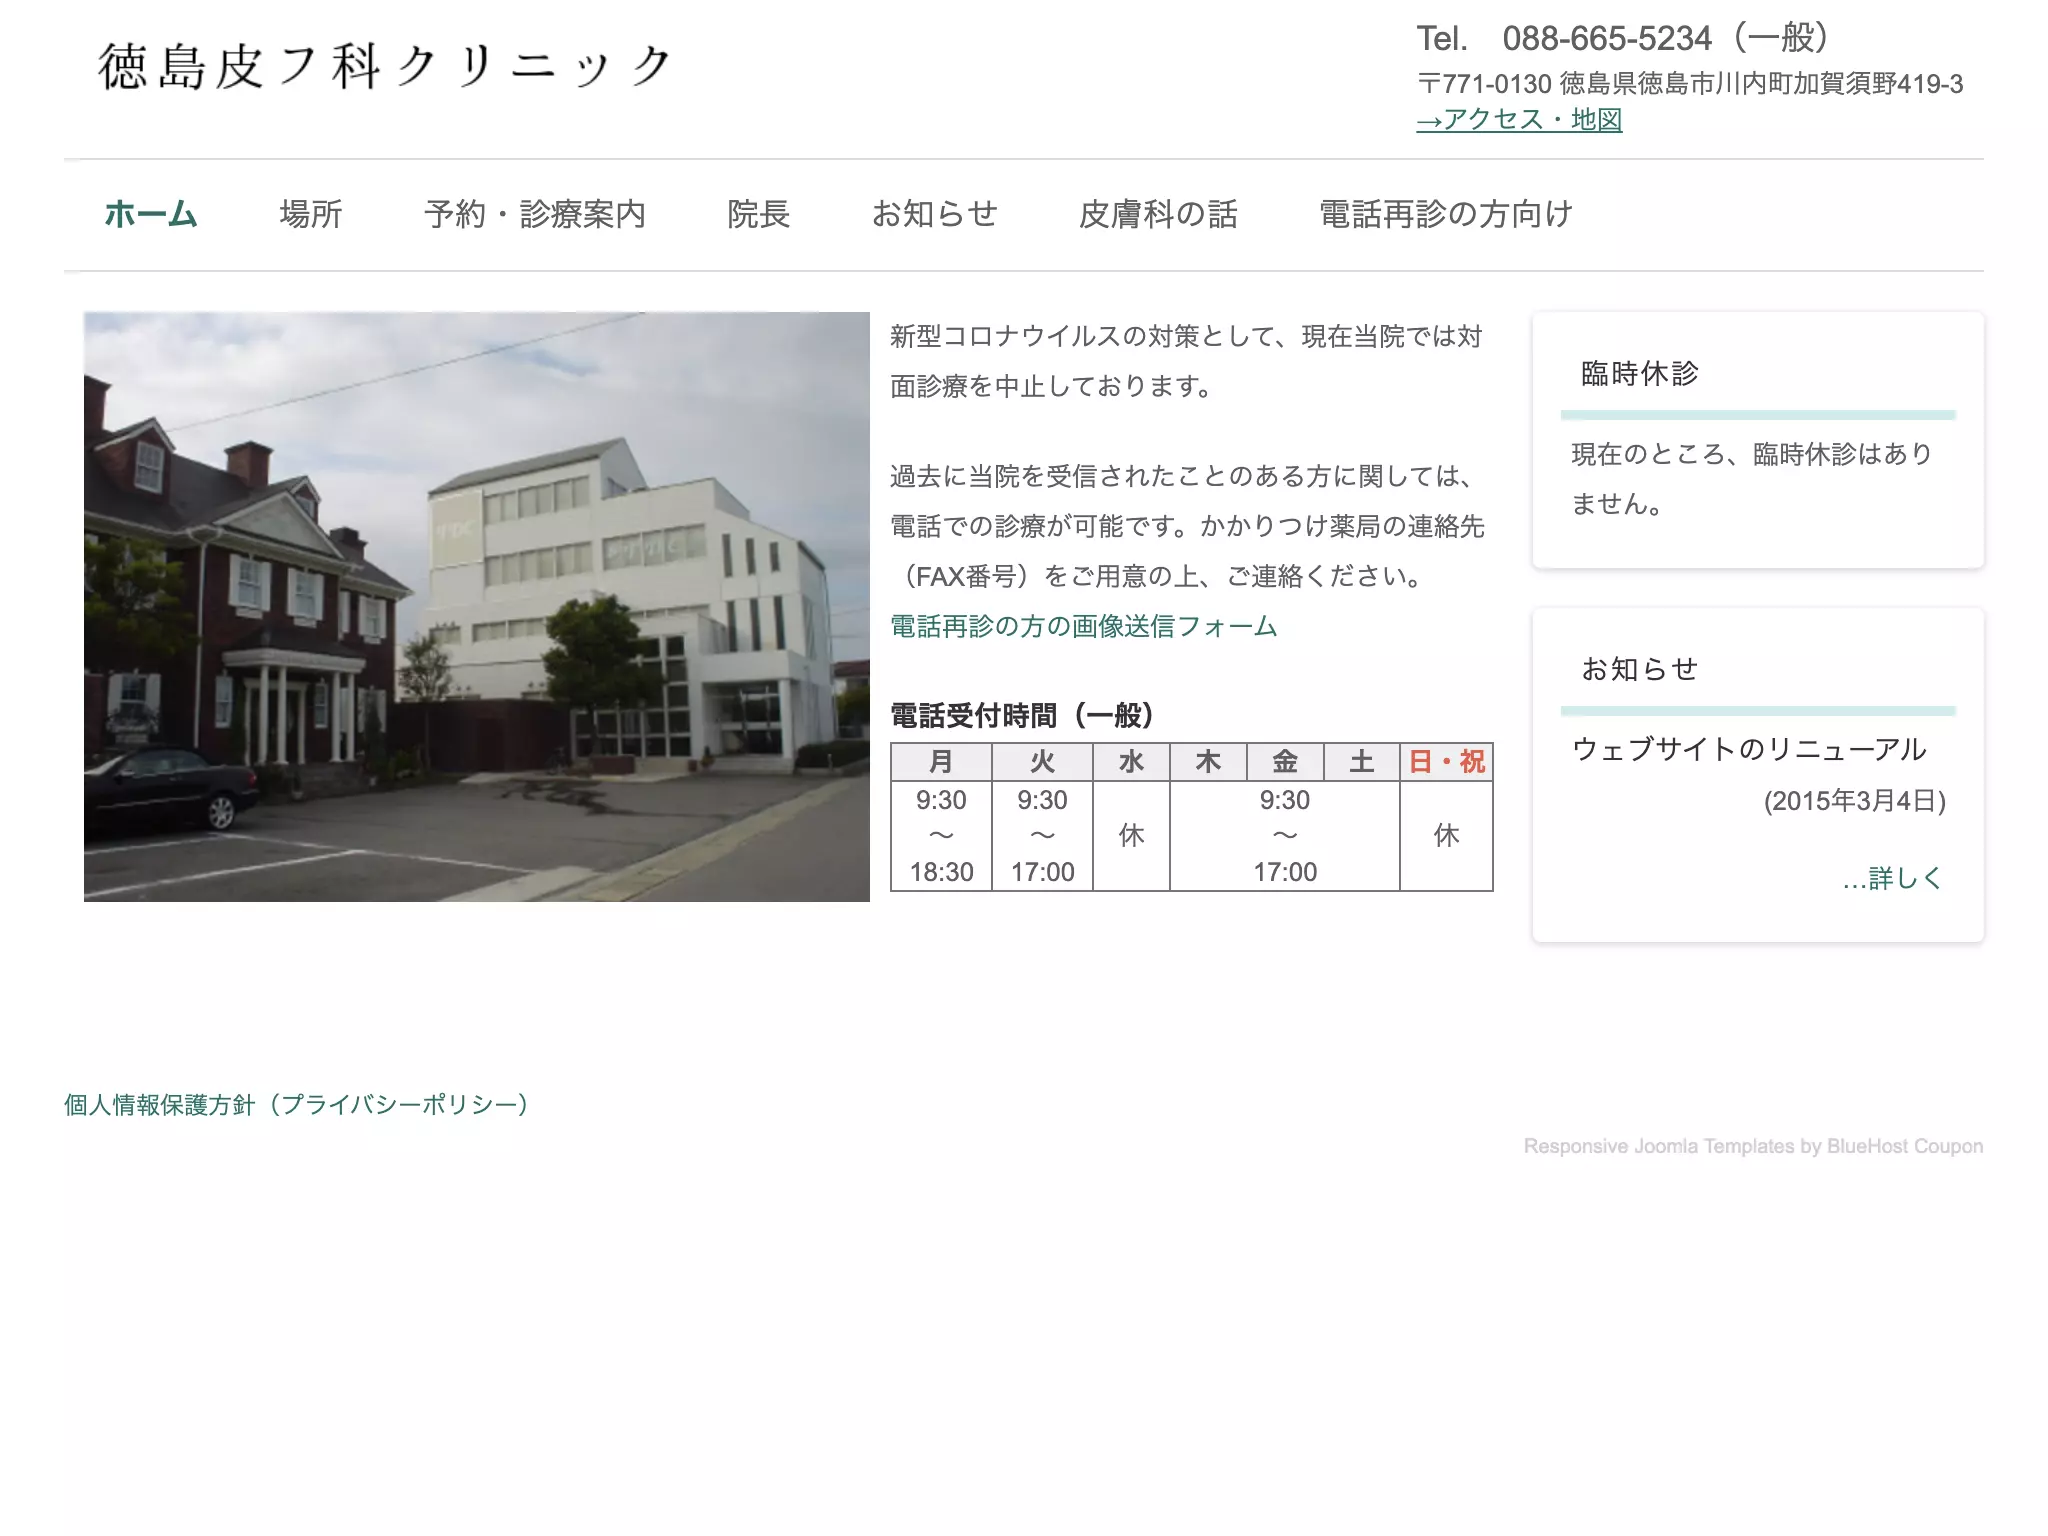Click the 土 column header

click(1362, 762)
